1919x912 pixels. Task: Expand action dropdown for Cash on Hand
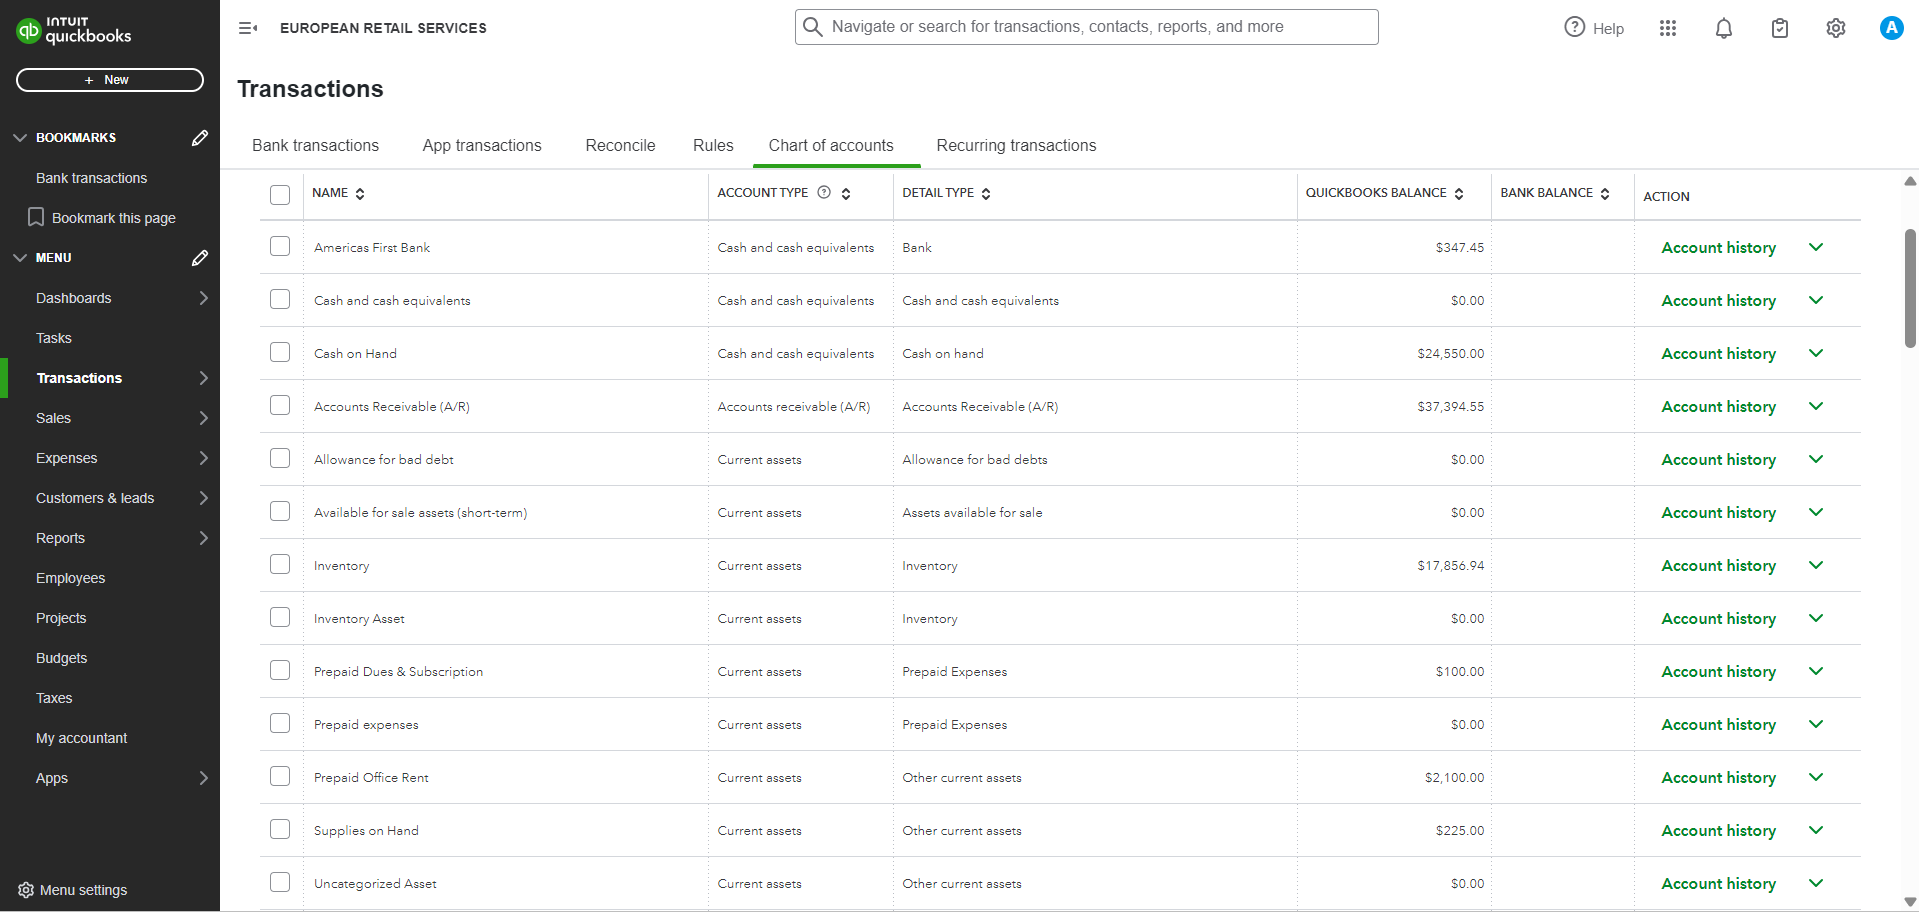1816,353
